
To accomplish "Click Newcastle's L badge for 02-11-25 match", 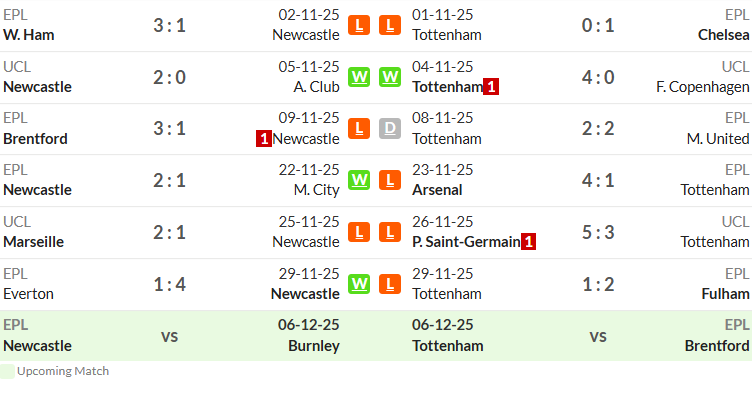I will (x=359, y=25).
